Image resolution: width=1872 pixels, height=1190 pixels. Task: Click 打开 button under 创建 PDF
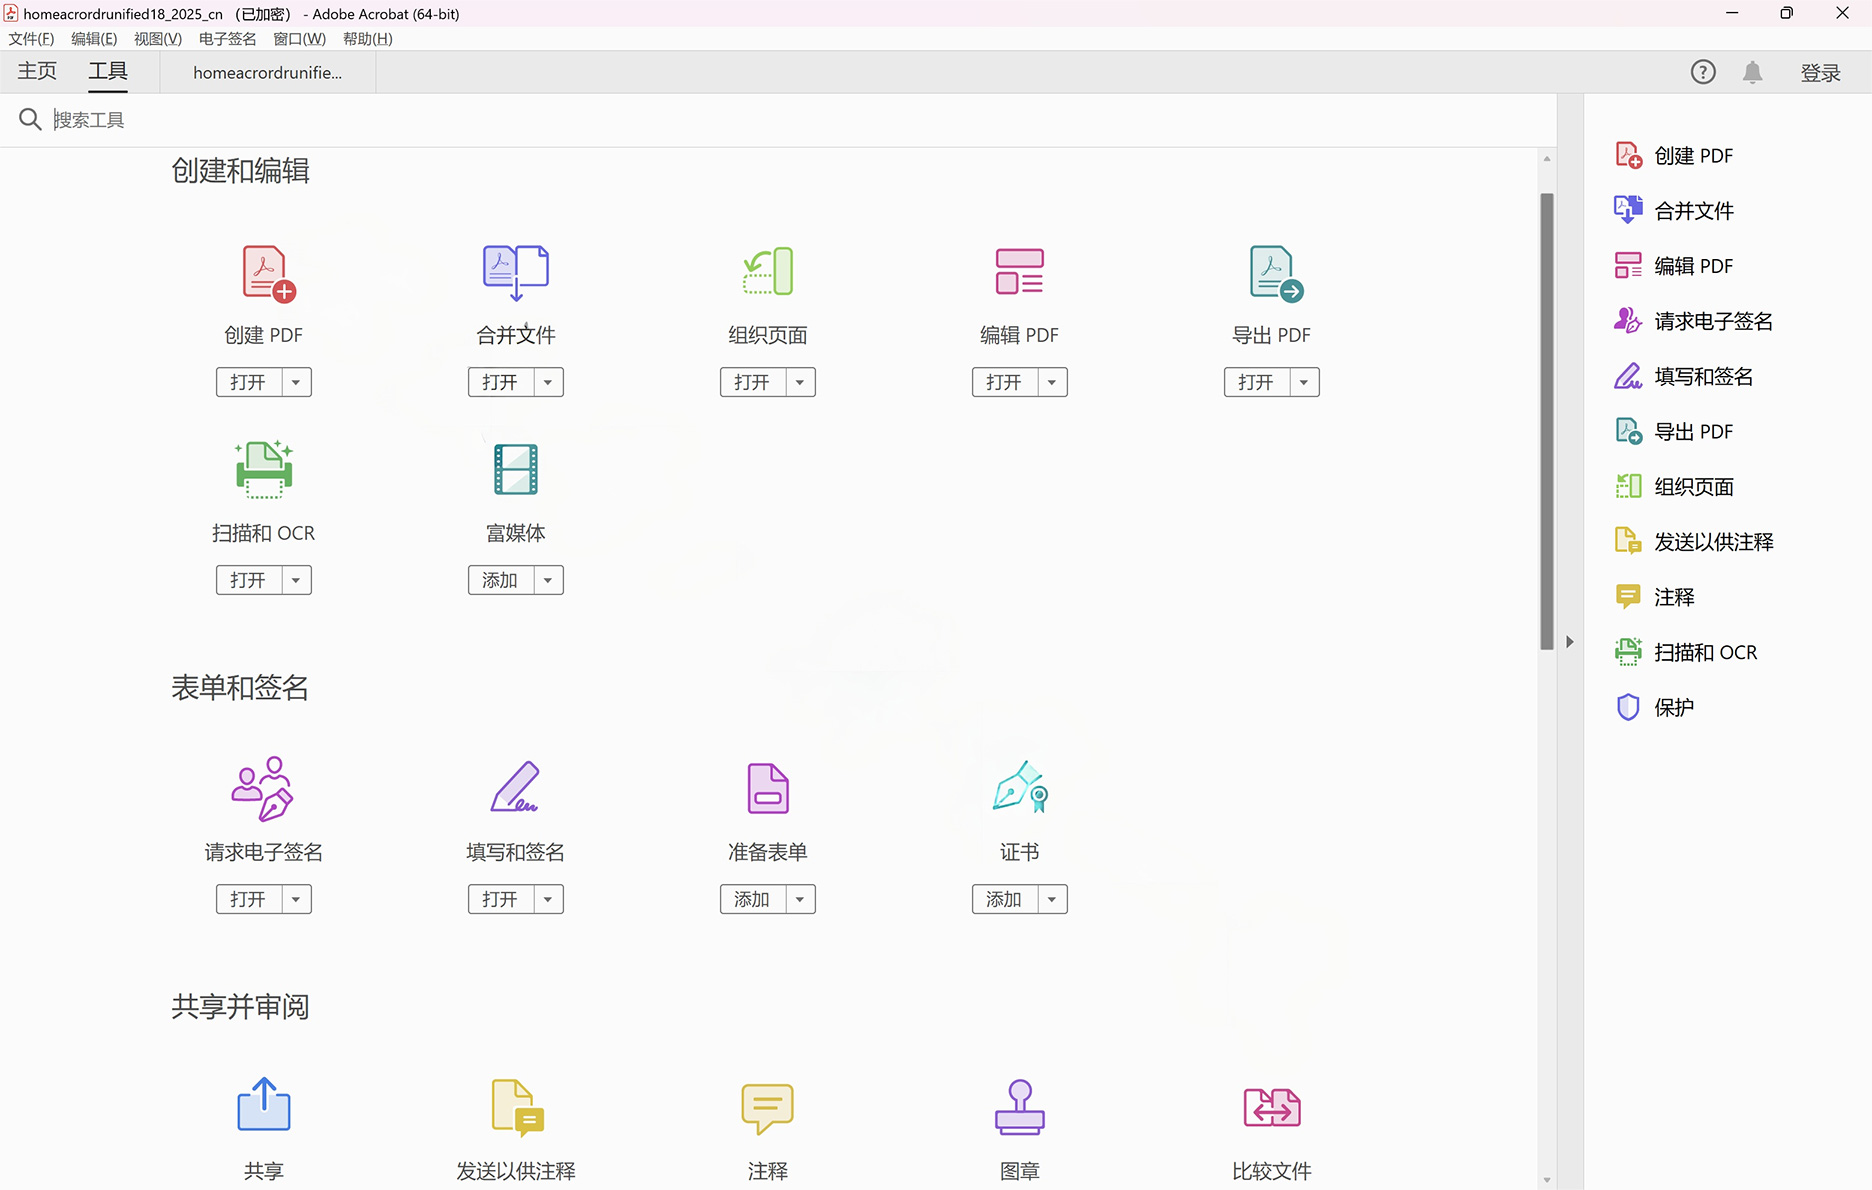(x=249, y=382)
